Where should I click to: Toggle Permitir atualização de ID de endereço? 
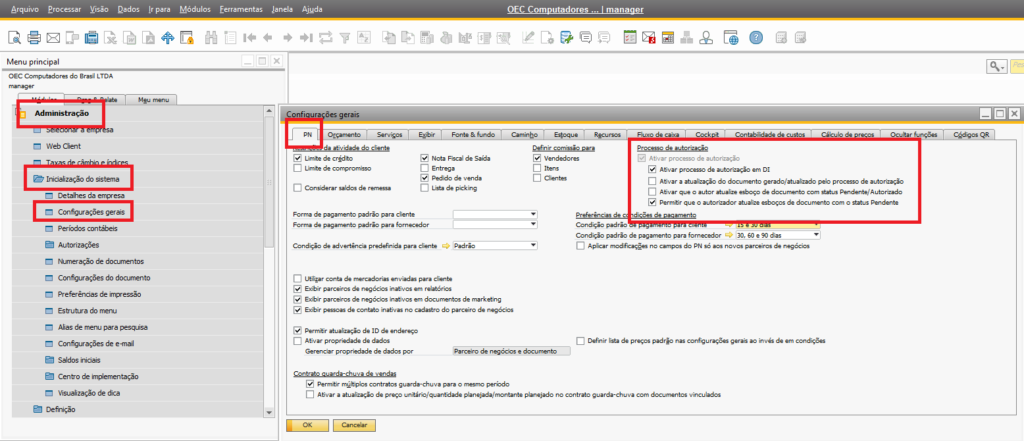[297, 330]
